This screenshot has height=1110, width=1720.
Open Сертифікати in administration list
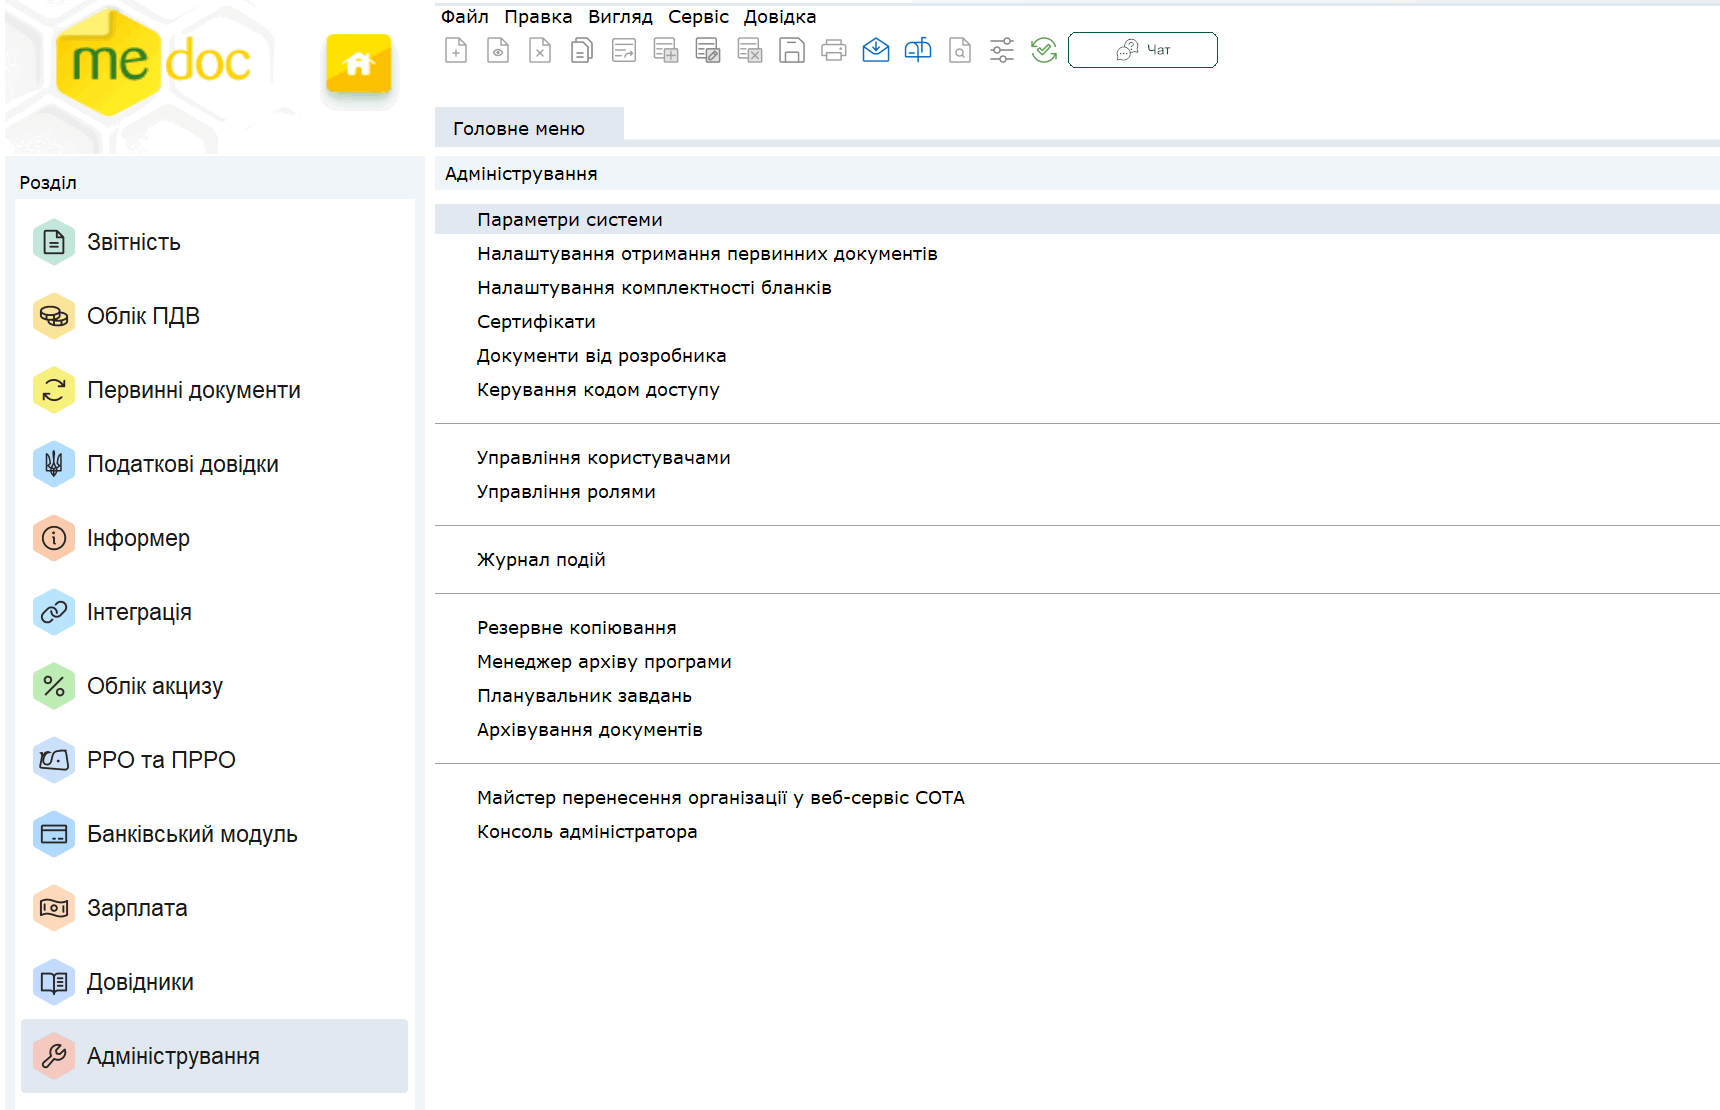coord(536,322)
